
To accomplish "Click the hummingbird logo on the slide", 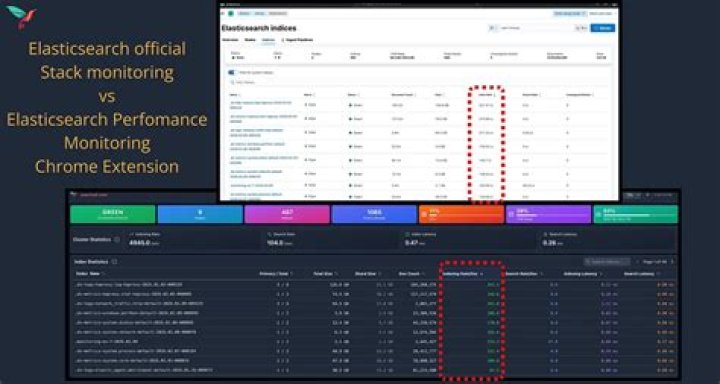I will [22, 17].
